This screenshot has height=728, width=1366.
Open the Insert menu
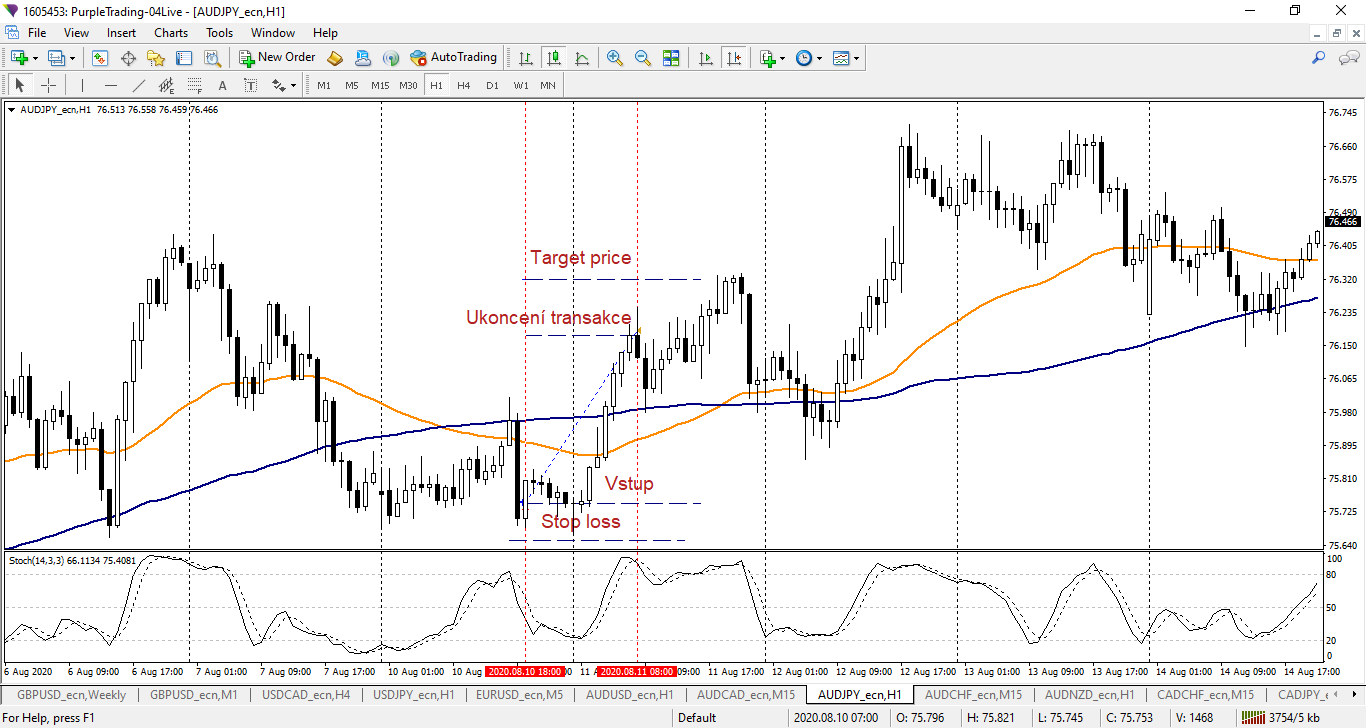coord(121,33)
